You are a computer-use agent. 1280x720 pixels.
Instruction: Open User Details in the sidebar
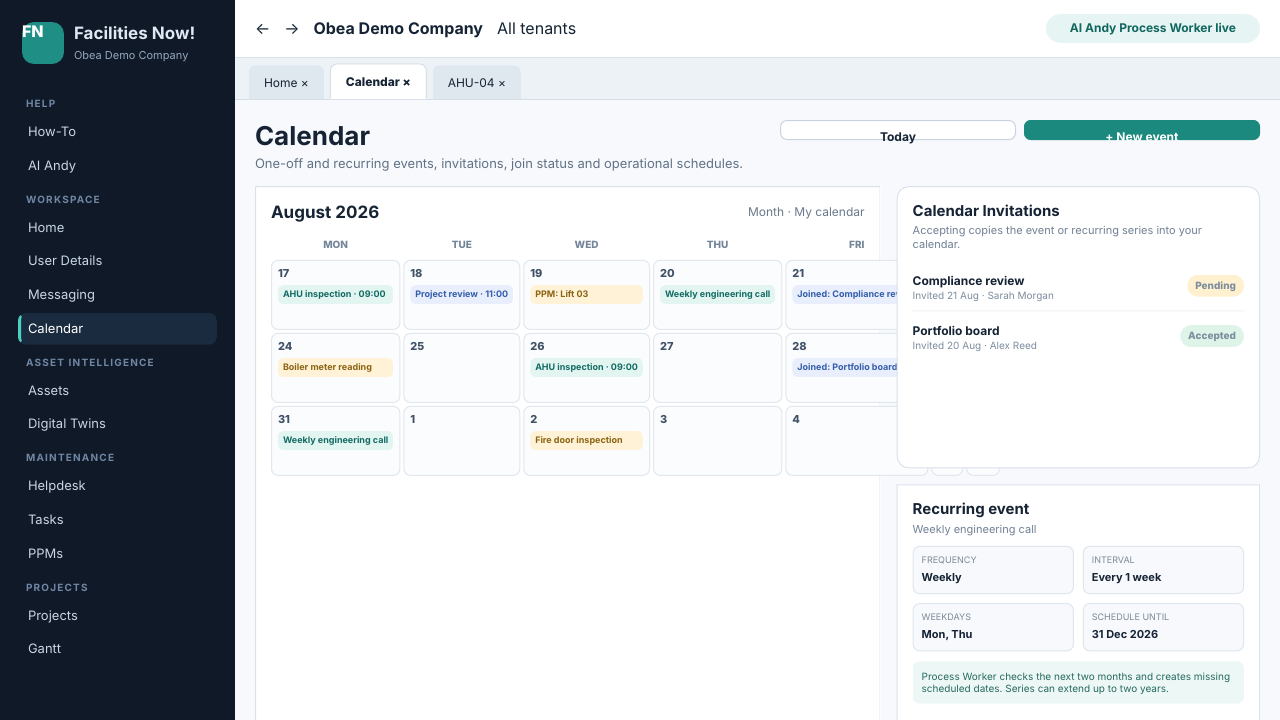coord(117,261)
